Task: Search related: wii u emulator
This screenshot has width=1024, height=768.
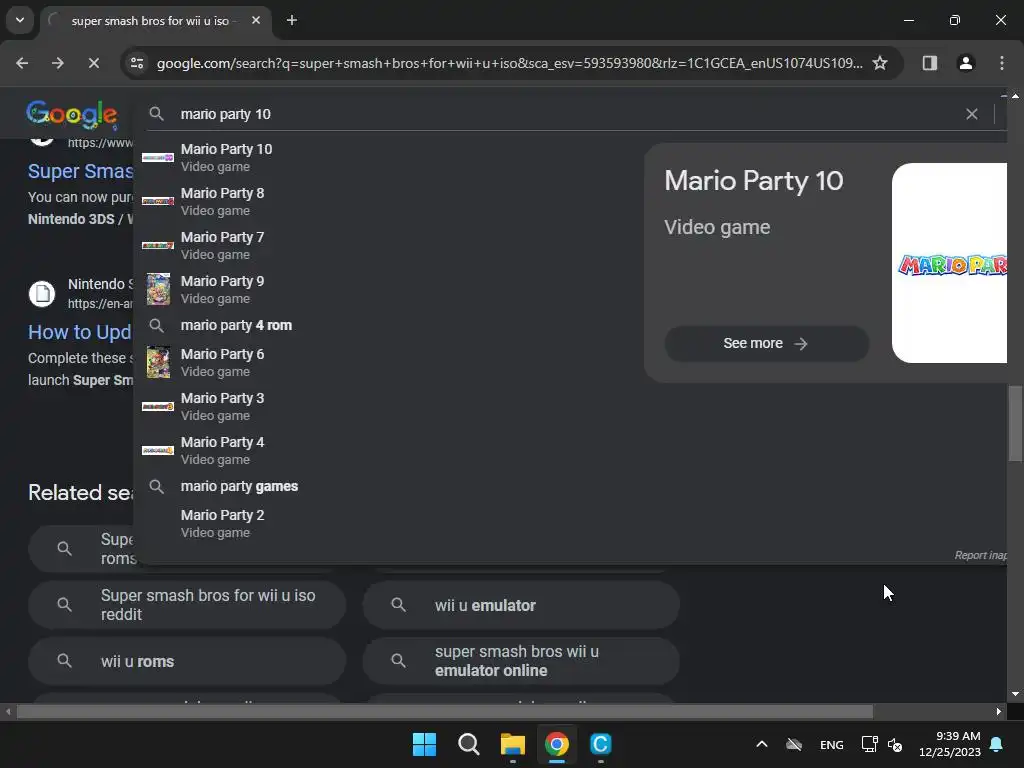Action: 521,605
